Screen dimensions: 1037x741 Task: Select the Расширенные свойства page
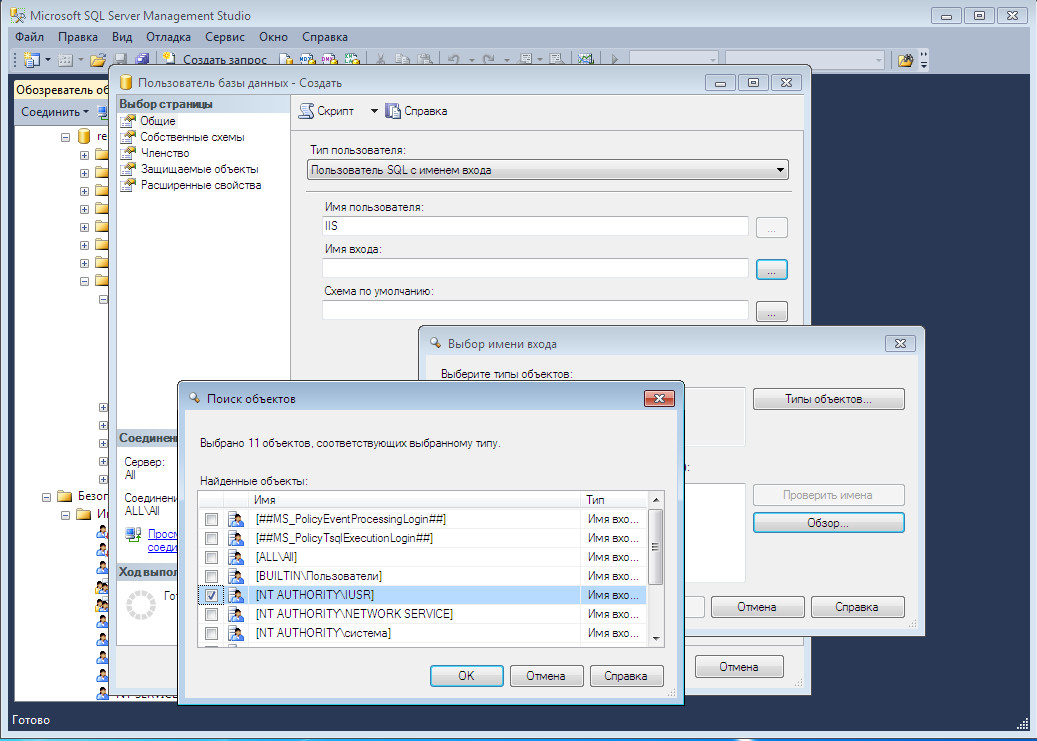tap(200, 185)
